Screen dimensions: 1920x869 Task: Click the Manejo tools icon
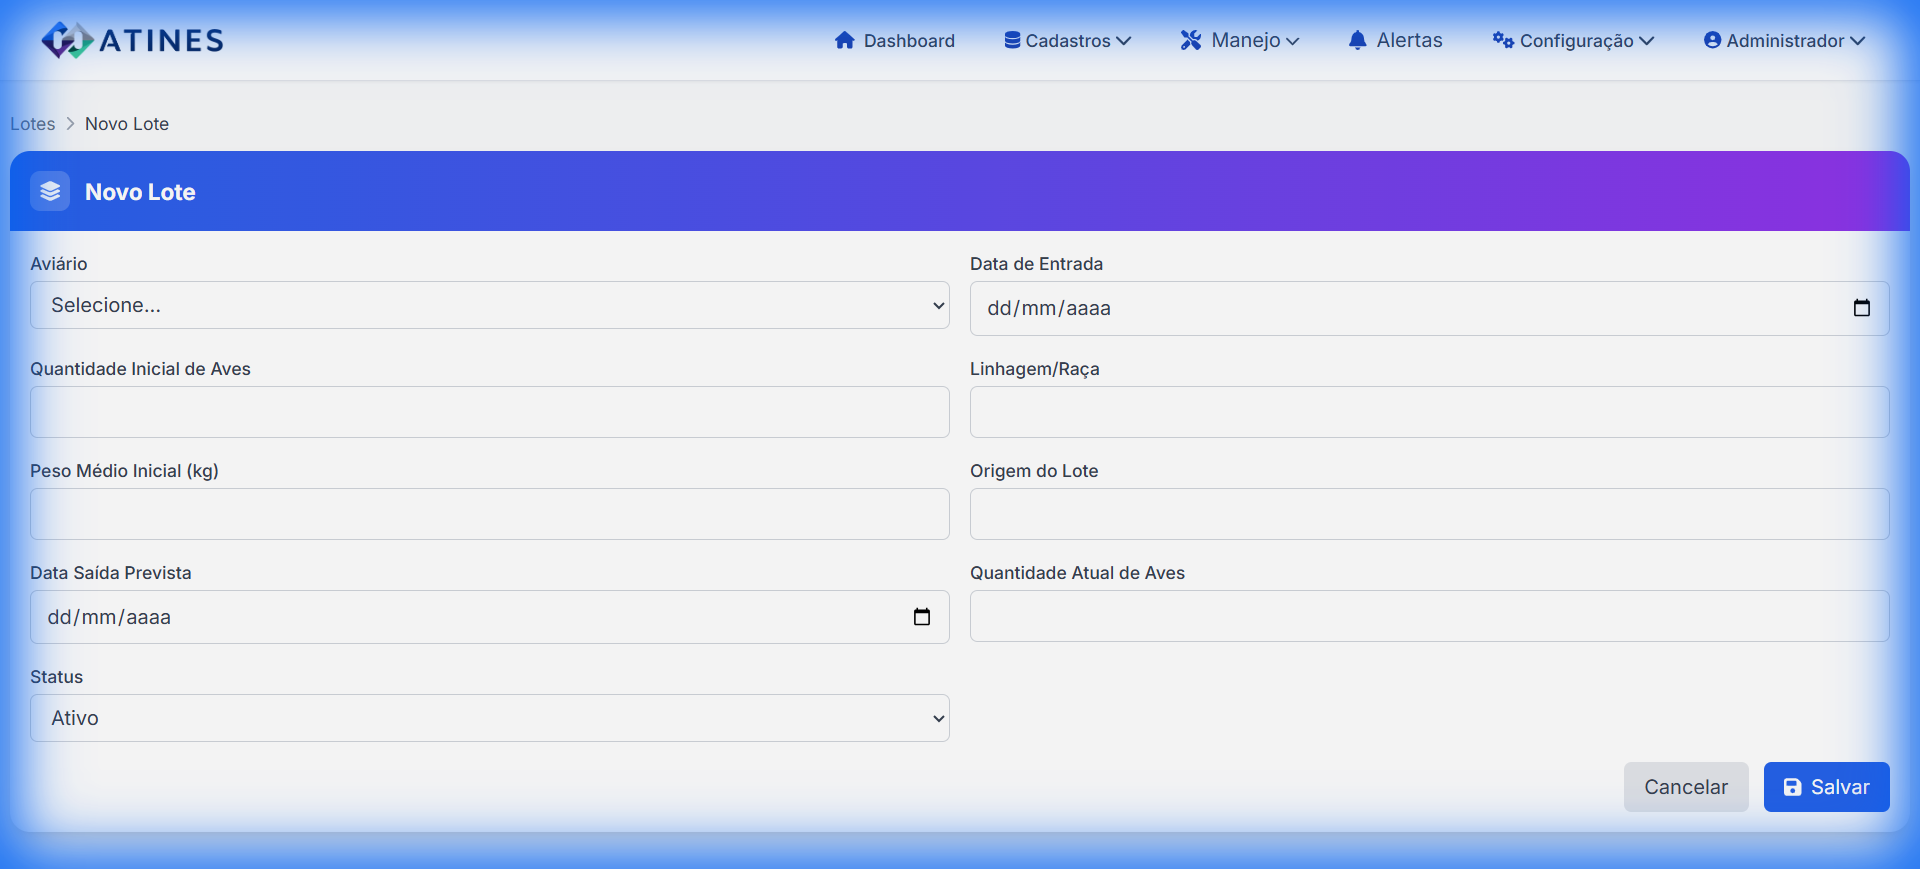(x=1190, y=40)
